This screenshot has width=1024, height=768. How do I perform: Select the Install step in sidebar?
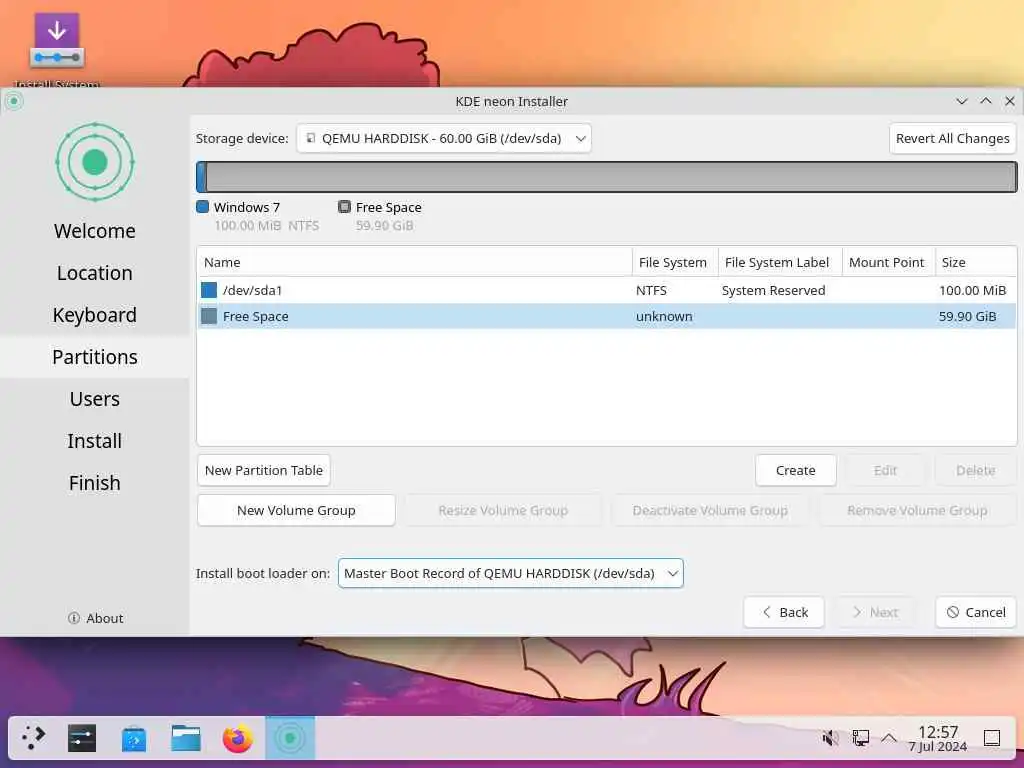pos(95,441)
